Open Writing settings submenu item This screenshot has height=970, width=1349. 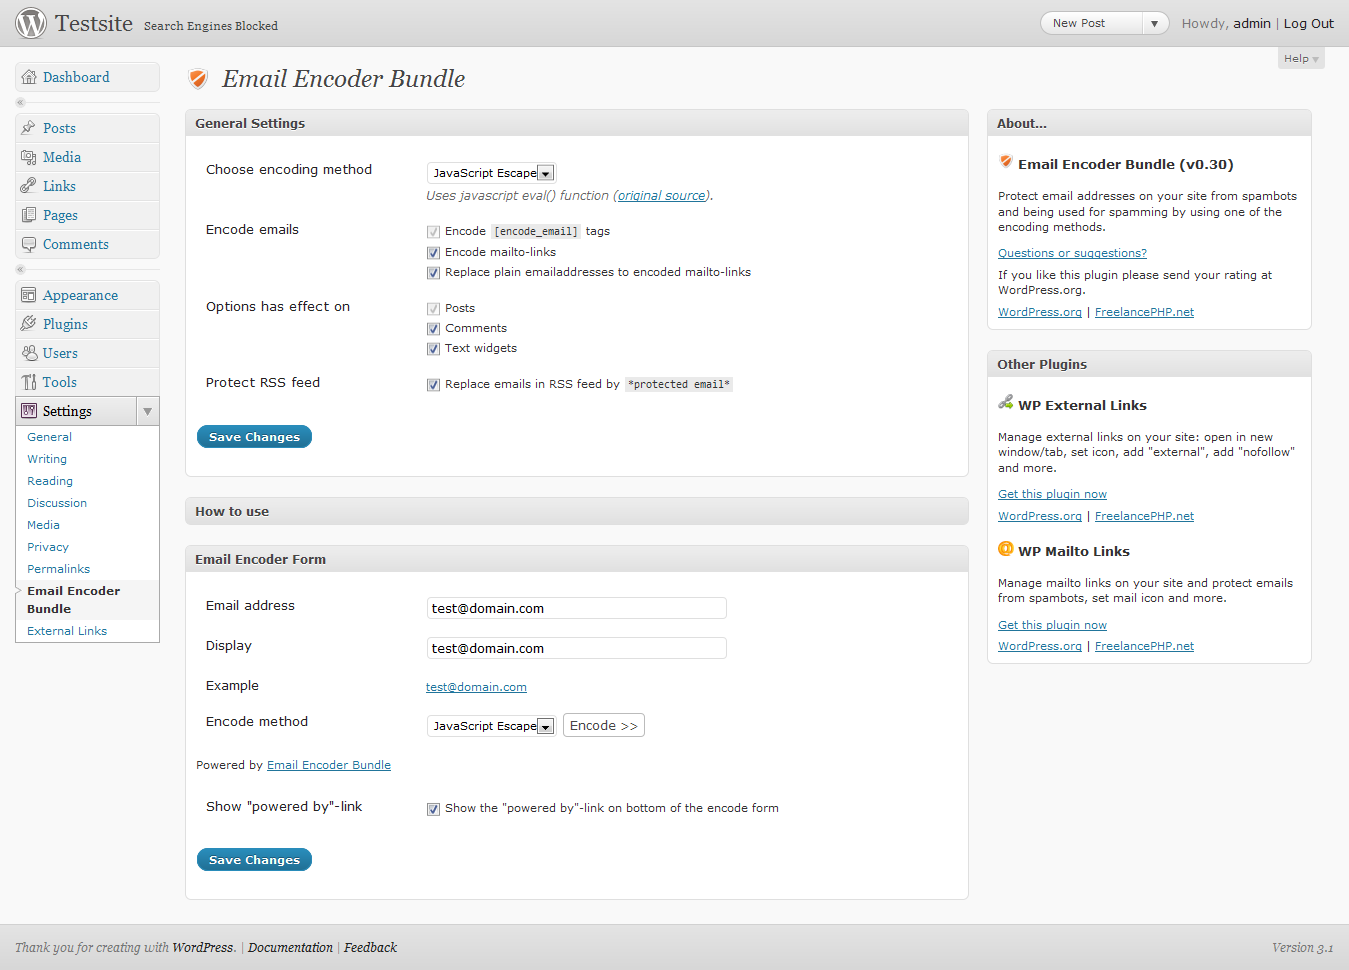point(47,459)
